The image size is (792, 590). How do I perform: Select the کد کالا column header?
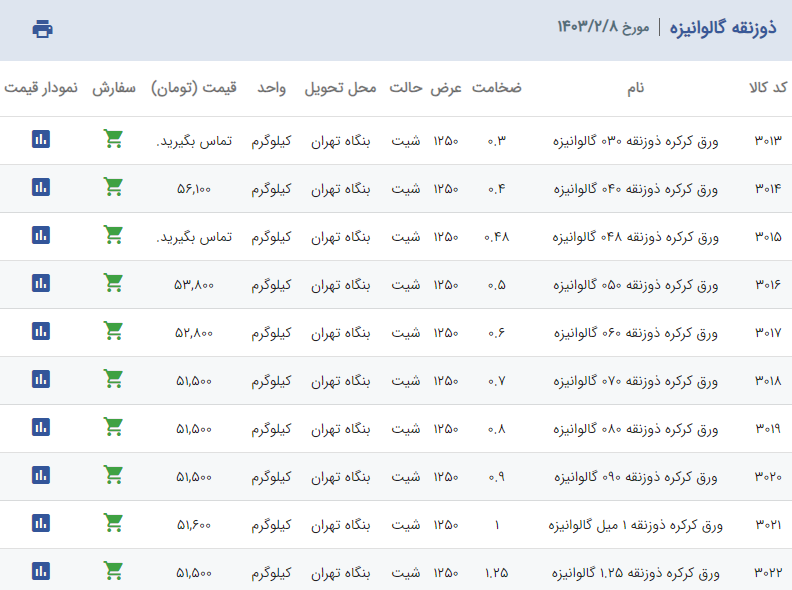767,88
